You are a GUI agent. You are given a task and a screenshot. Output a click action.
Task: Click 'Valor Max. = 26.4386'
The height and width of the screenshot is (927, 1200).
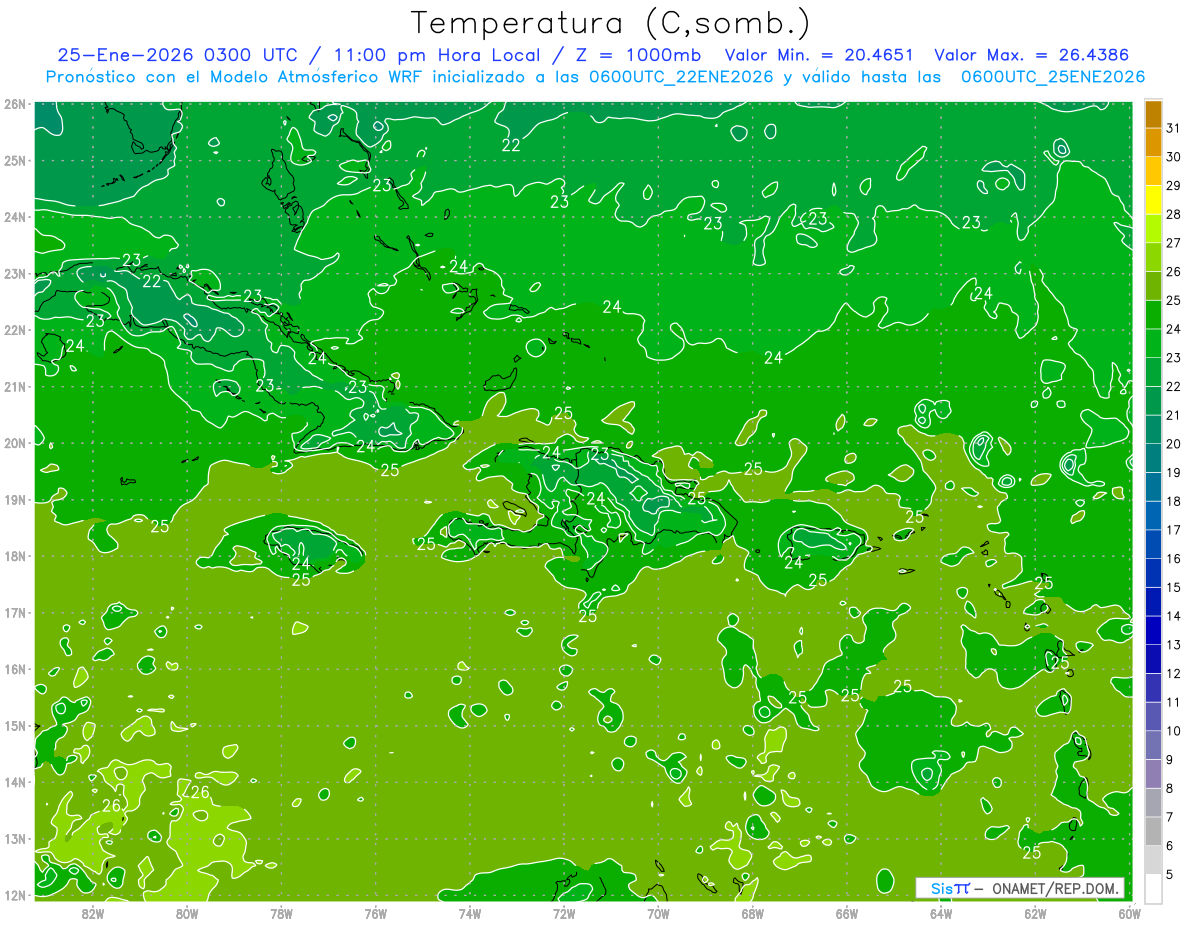pyautogui.click(x=1031, y=55)
